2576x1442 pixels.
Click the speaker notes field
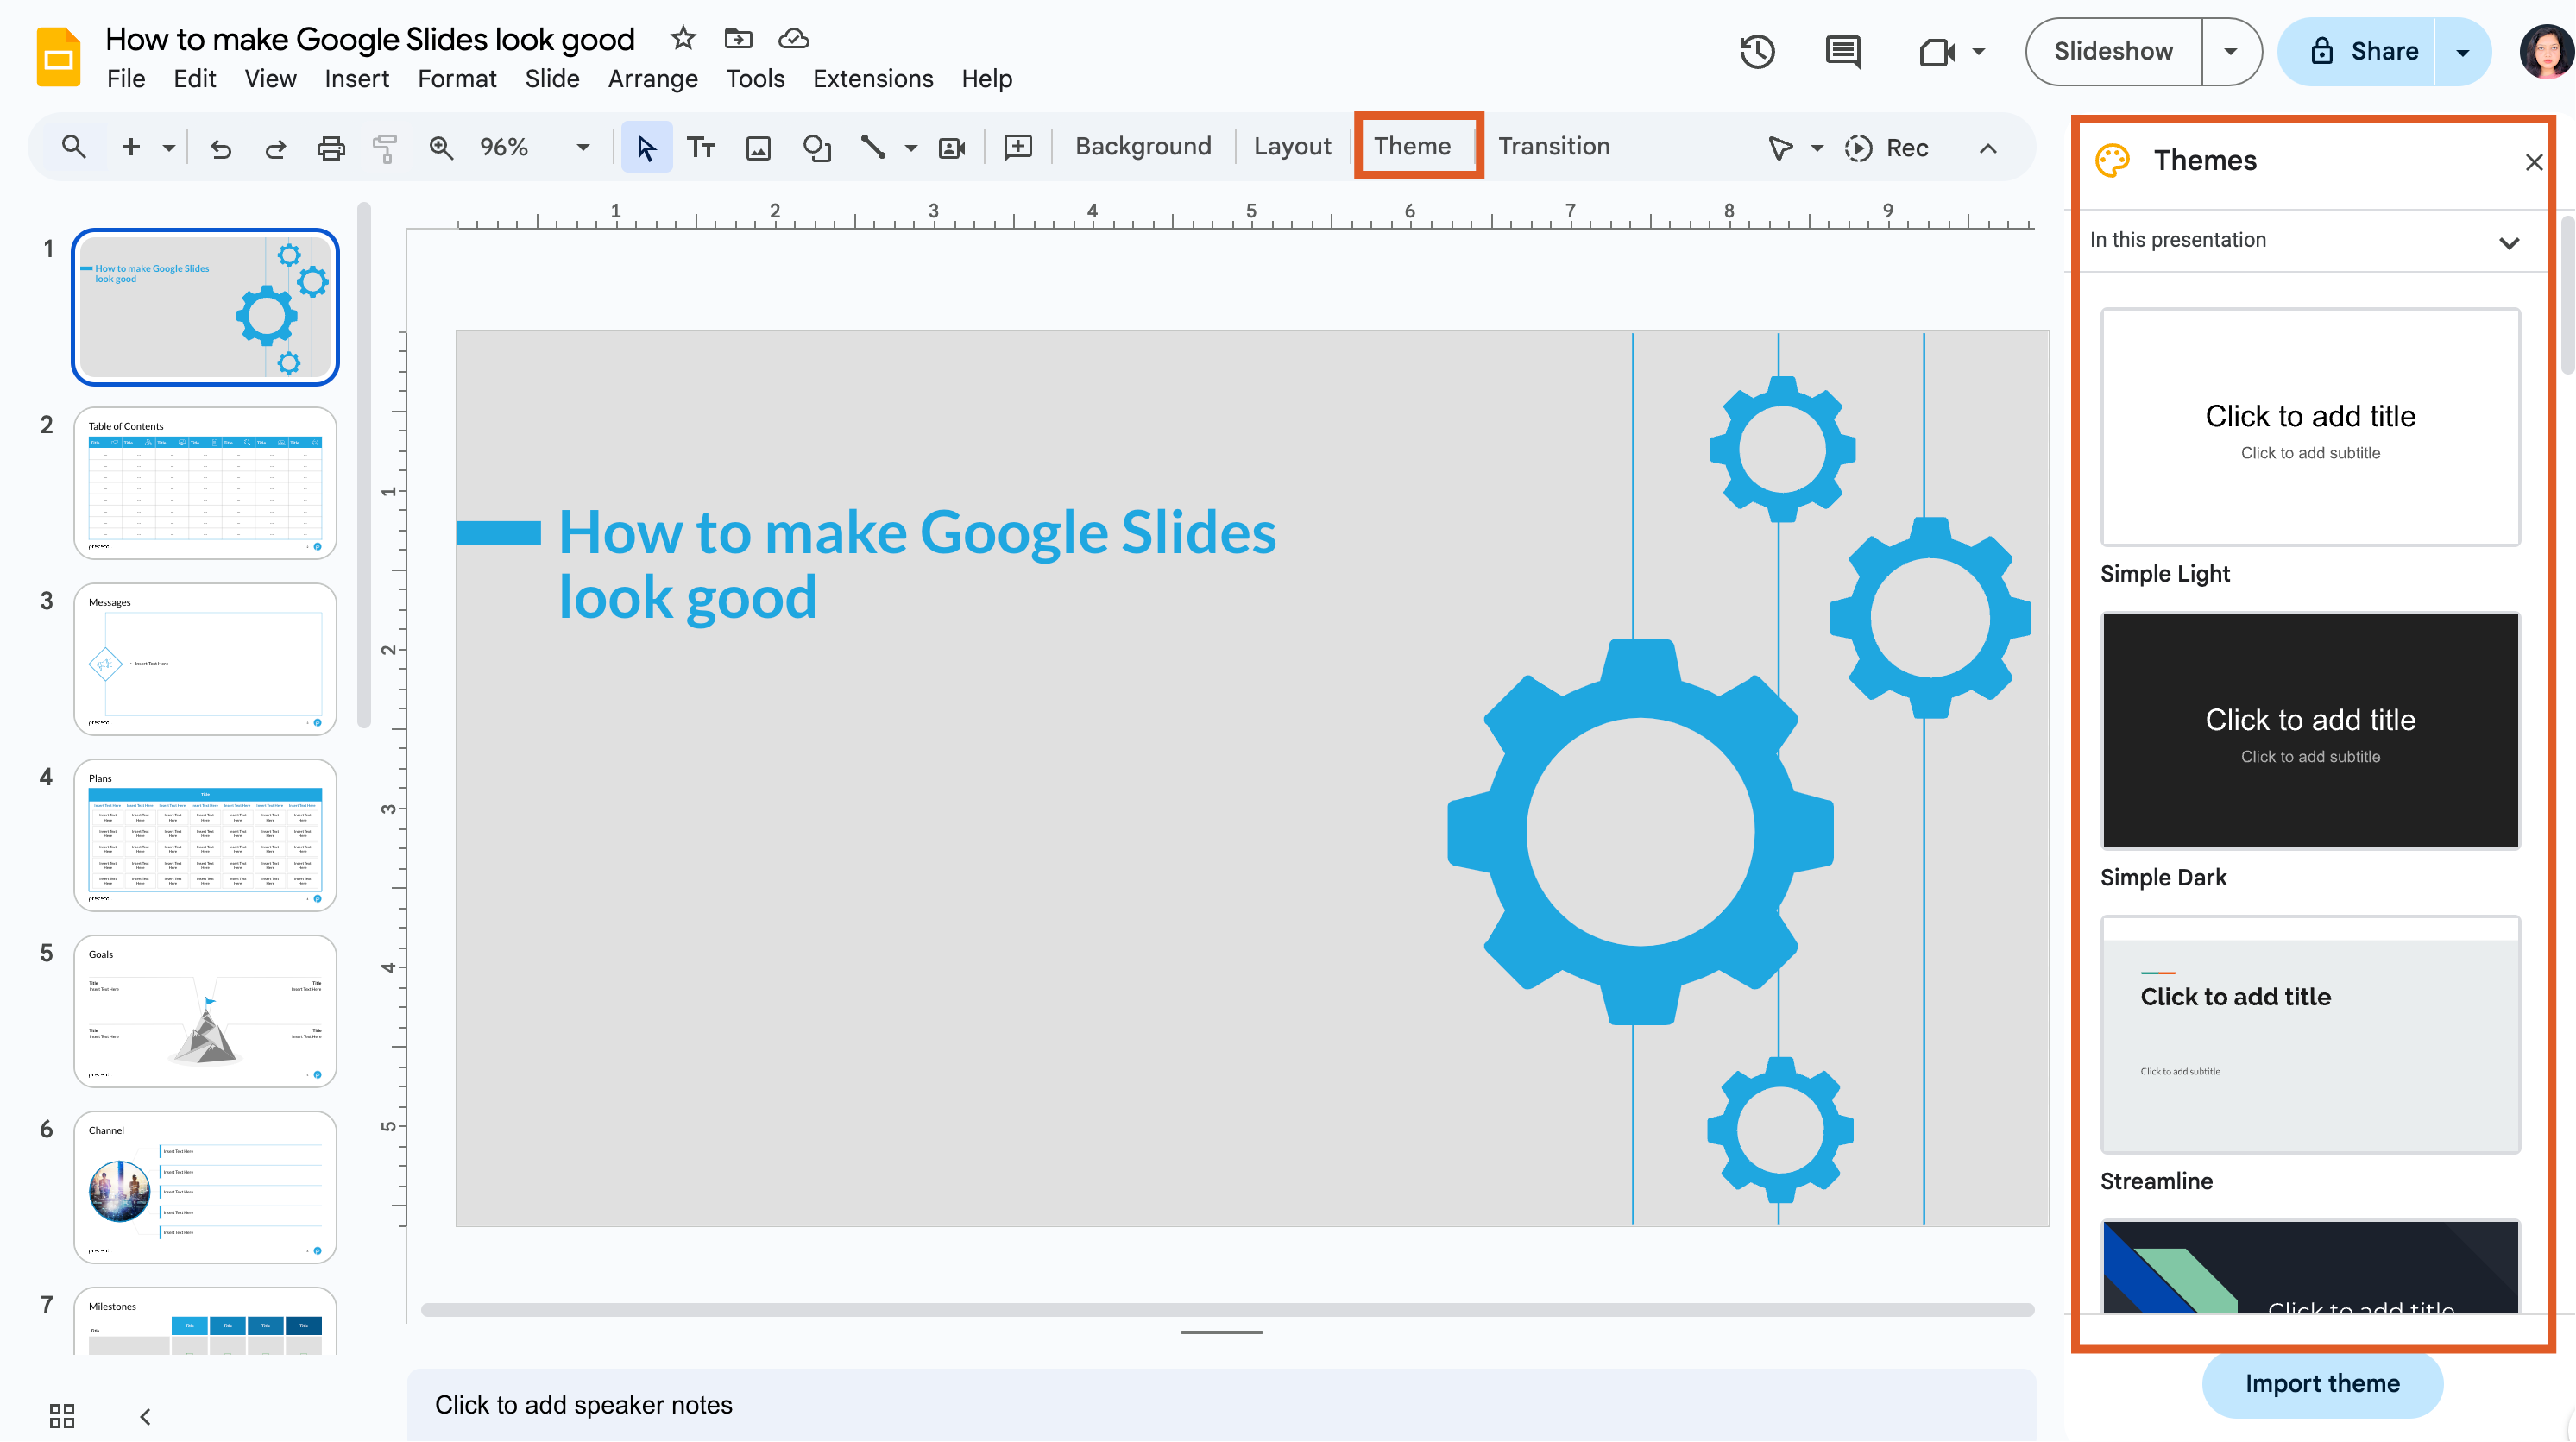(x=1221, y=1404)
